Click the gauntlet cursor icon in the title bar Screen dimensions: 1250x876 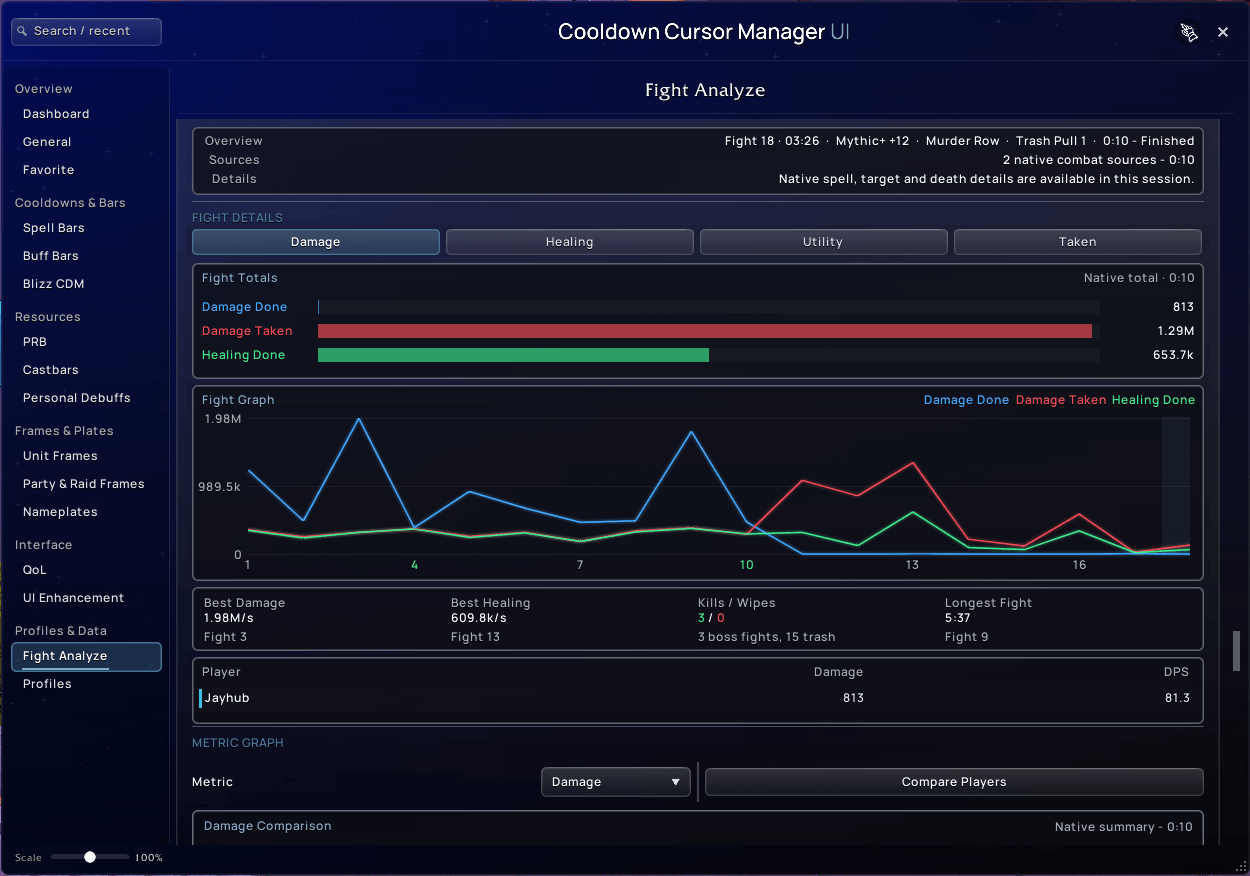point(1188,32)
